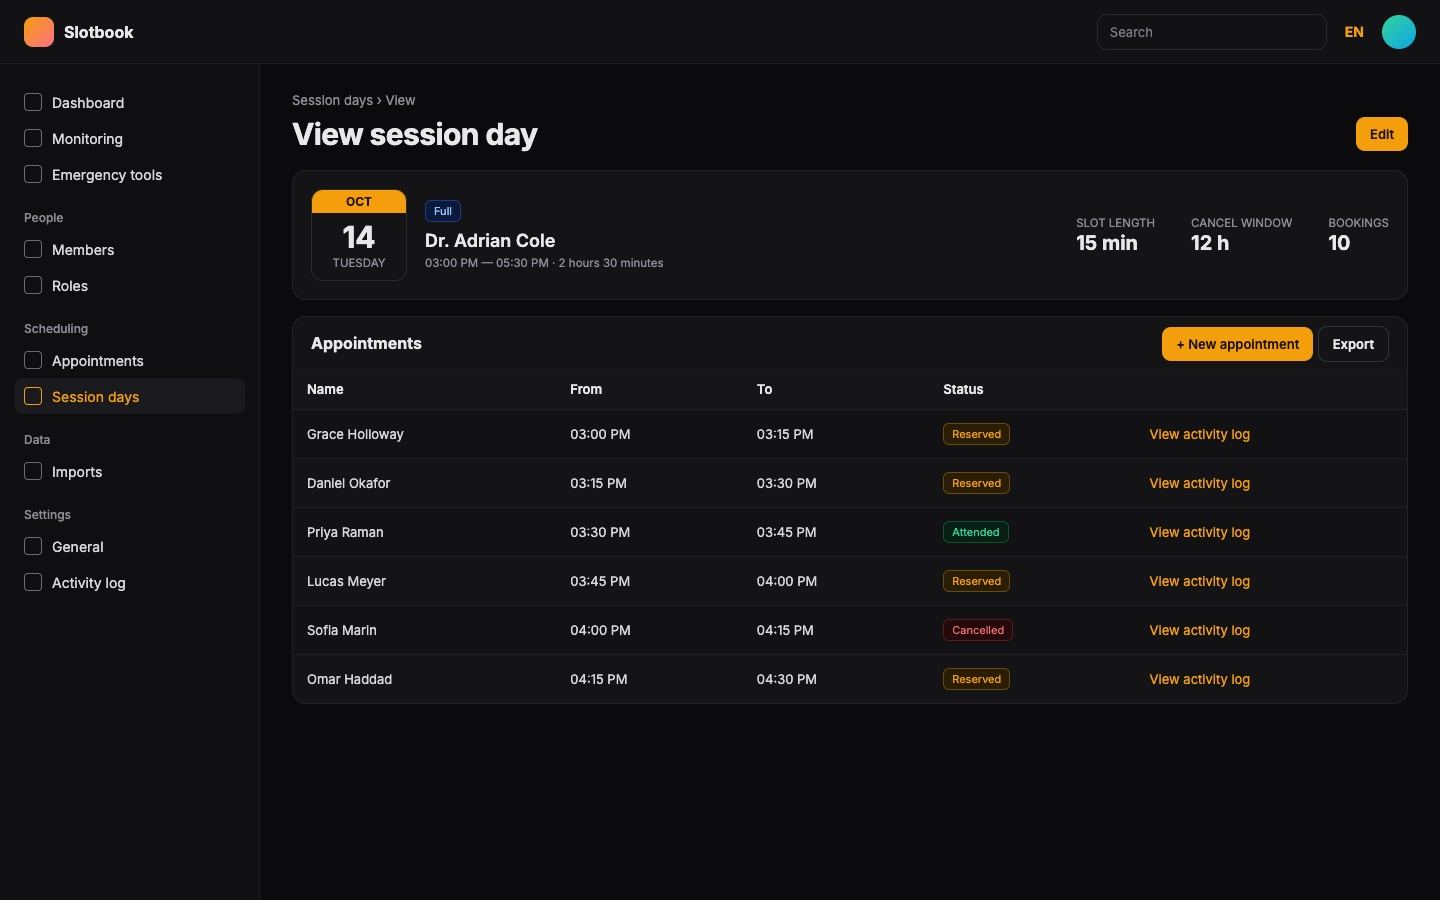This screenshot has width=1440, height=900.
Task: Click the Status column header
Action: pyautogui.click(x=963, y=389)
